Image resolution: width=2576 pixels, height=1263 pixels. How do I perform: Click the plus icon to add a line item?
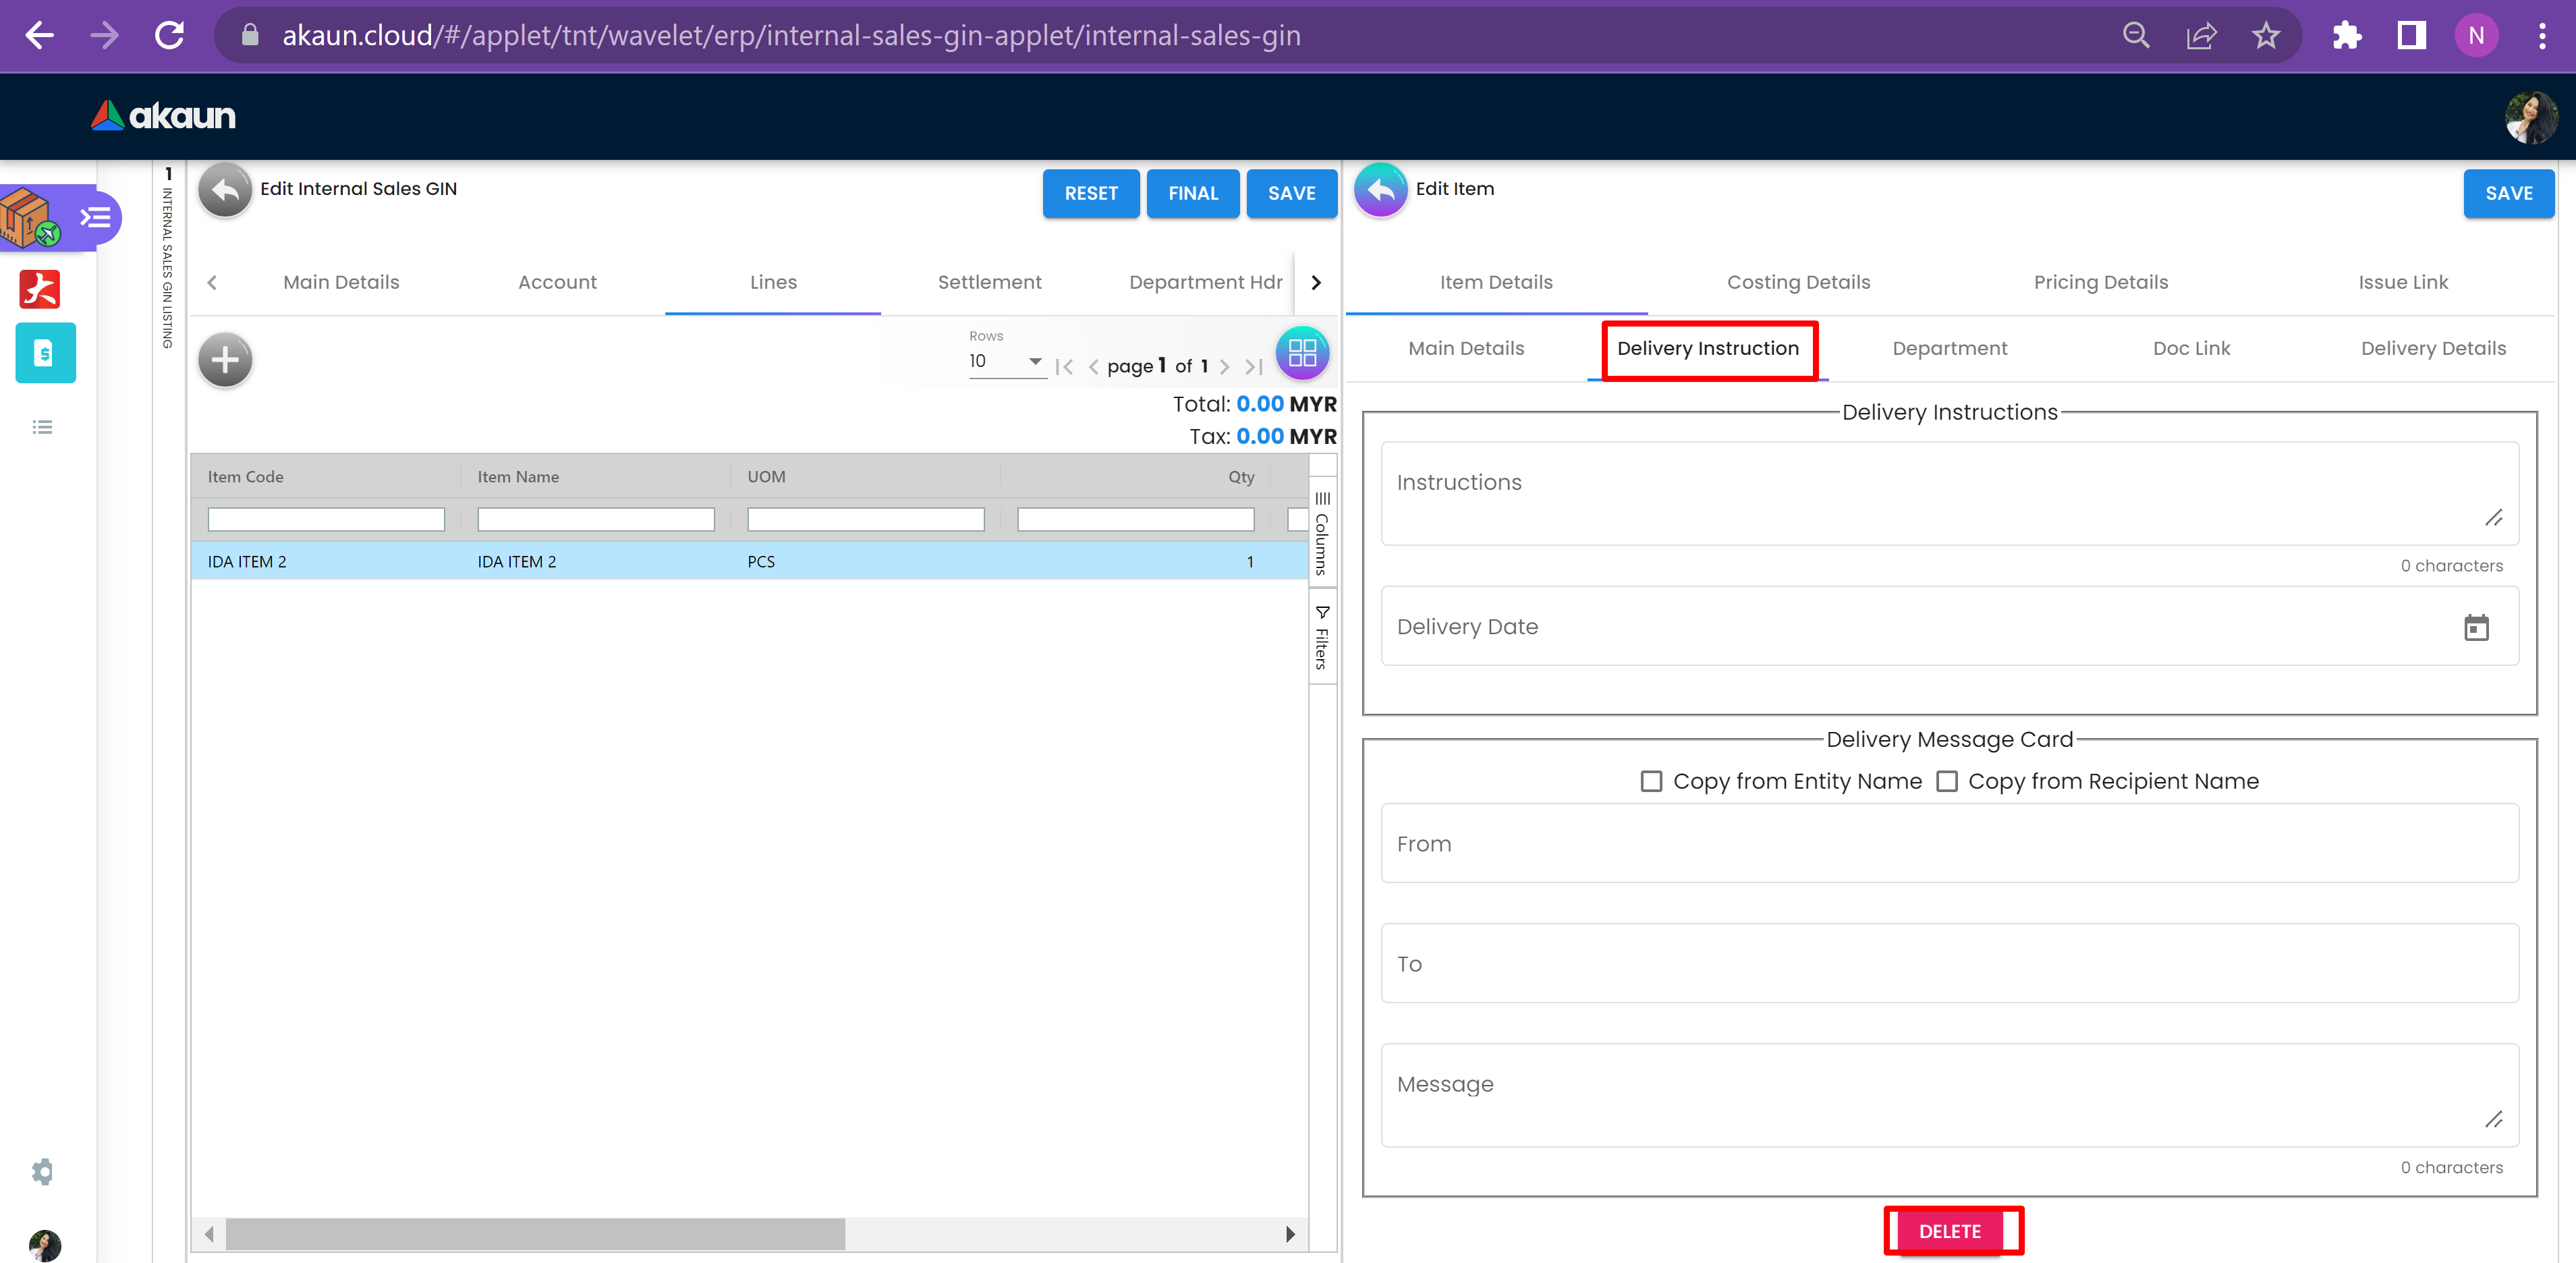click(225, 360)
